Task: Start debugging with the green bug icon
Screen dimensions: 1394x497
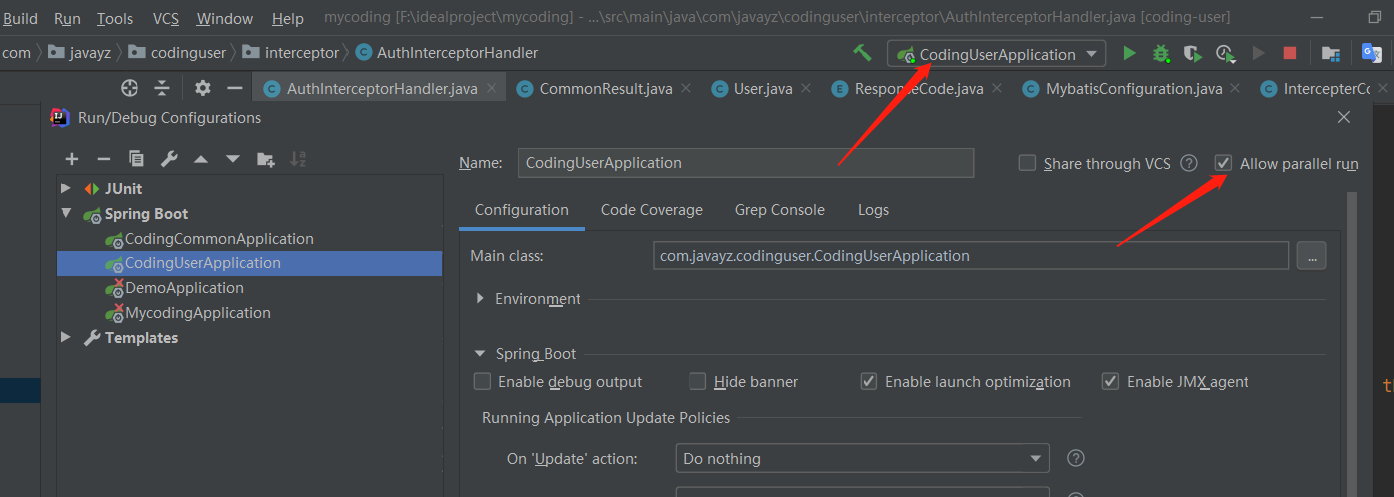Action: pos(1161,53)
